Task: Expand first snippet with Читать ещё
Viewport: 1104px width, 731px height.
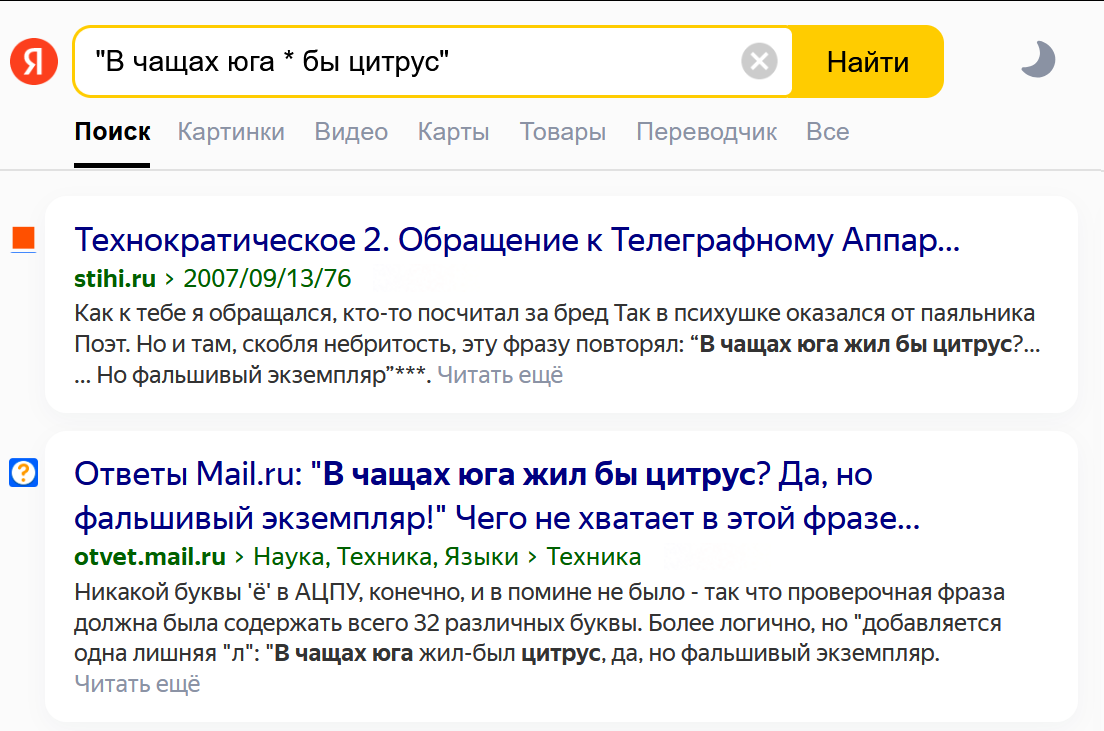Action: tap(500, 376)
